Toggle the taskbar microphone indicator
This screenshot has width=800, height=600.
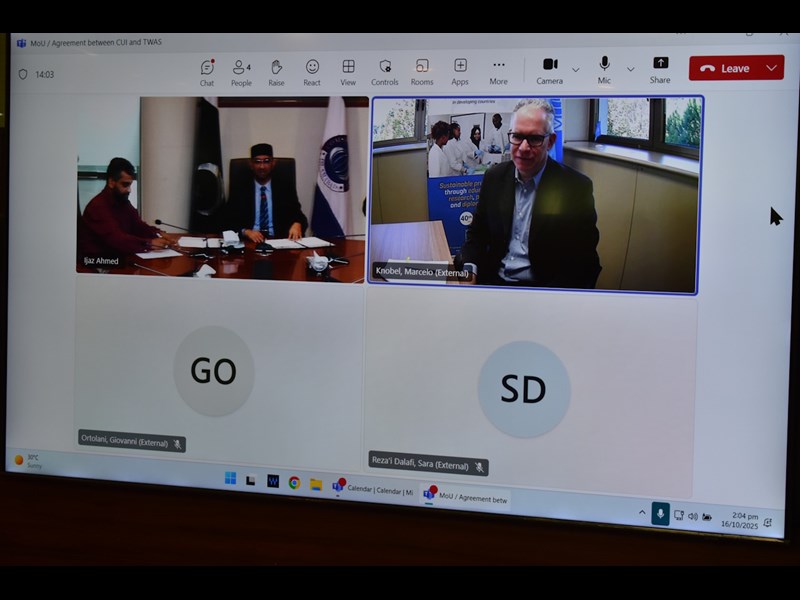pos(660,513)
